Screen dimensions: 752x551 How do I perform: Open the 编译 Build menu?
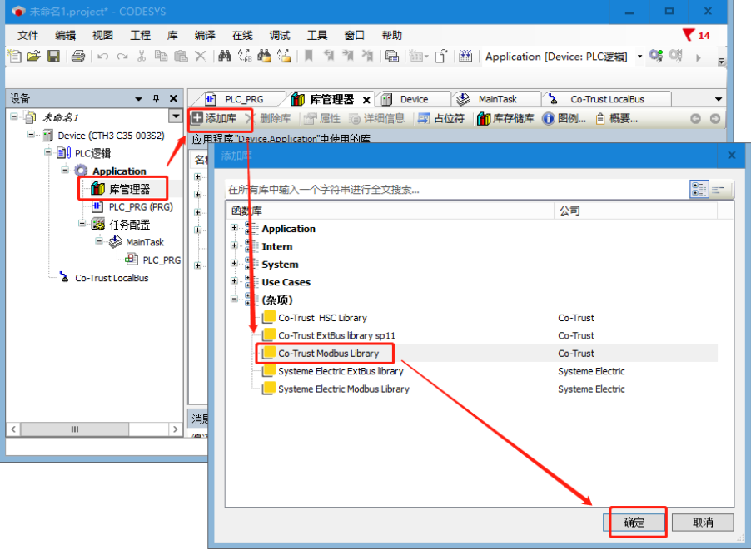(205, 35)
